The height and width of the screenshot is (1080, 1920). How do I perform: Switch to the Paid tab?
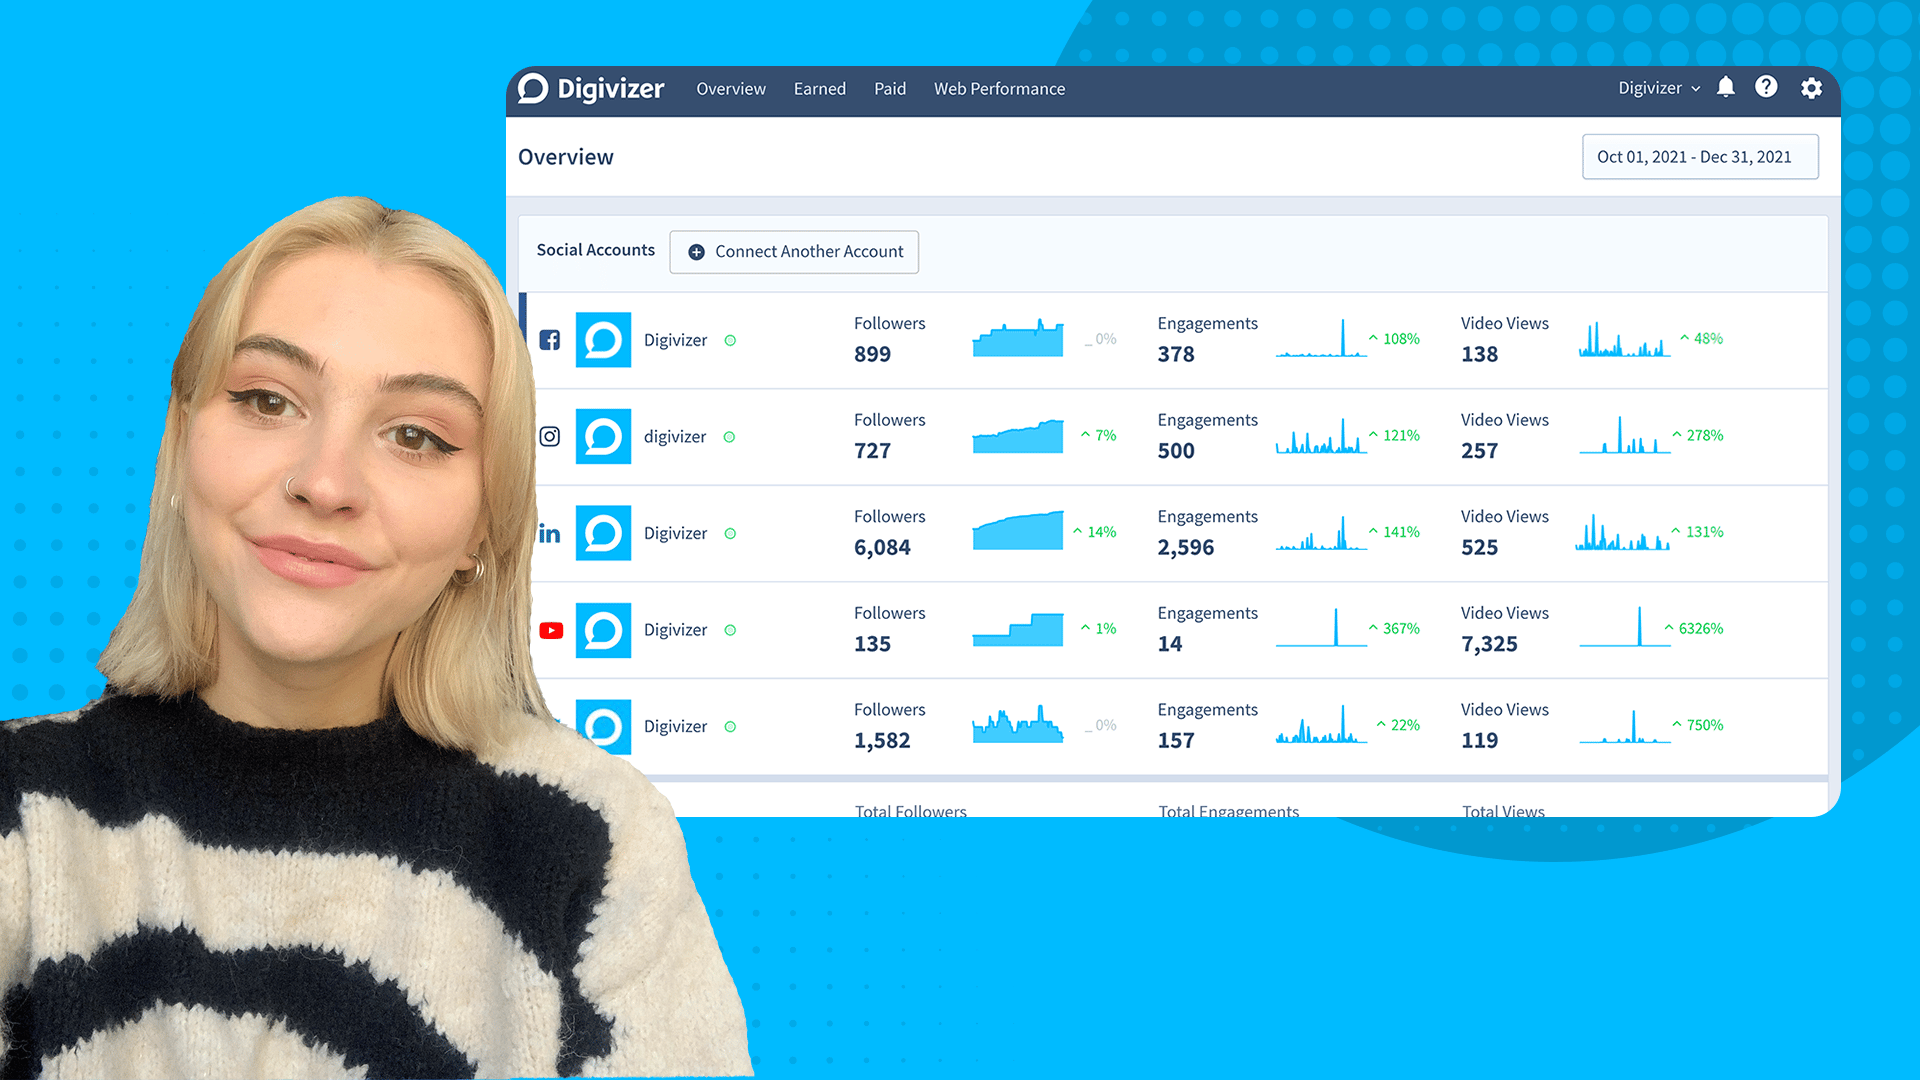890,89
